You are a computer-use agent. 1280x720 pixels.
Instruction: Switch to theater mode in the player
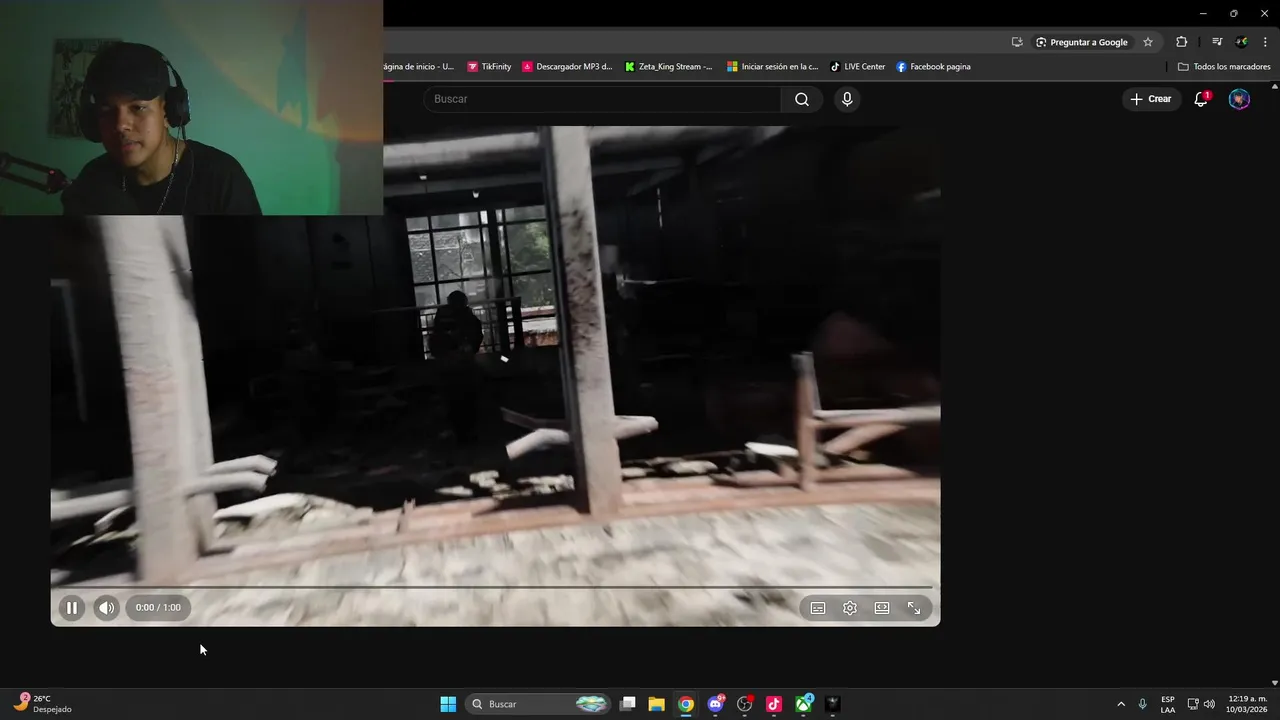[x=882, y=608]
